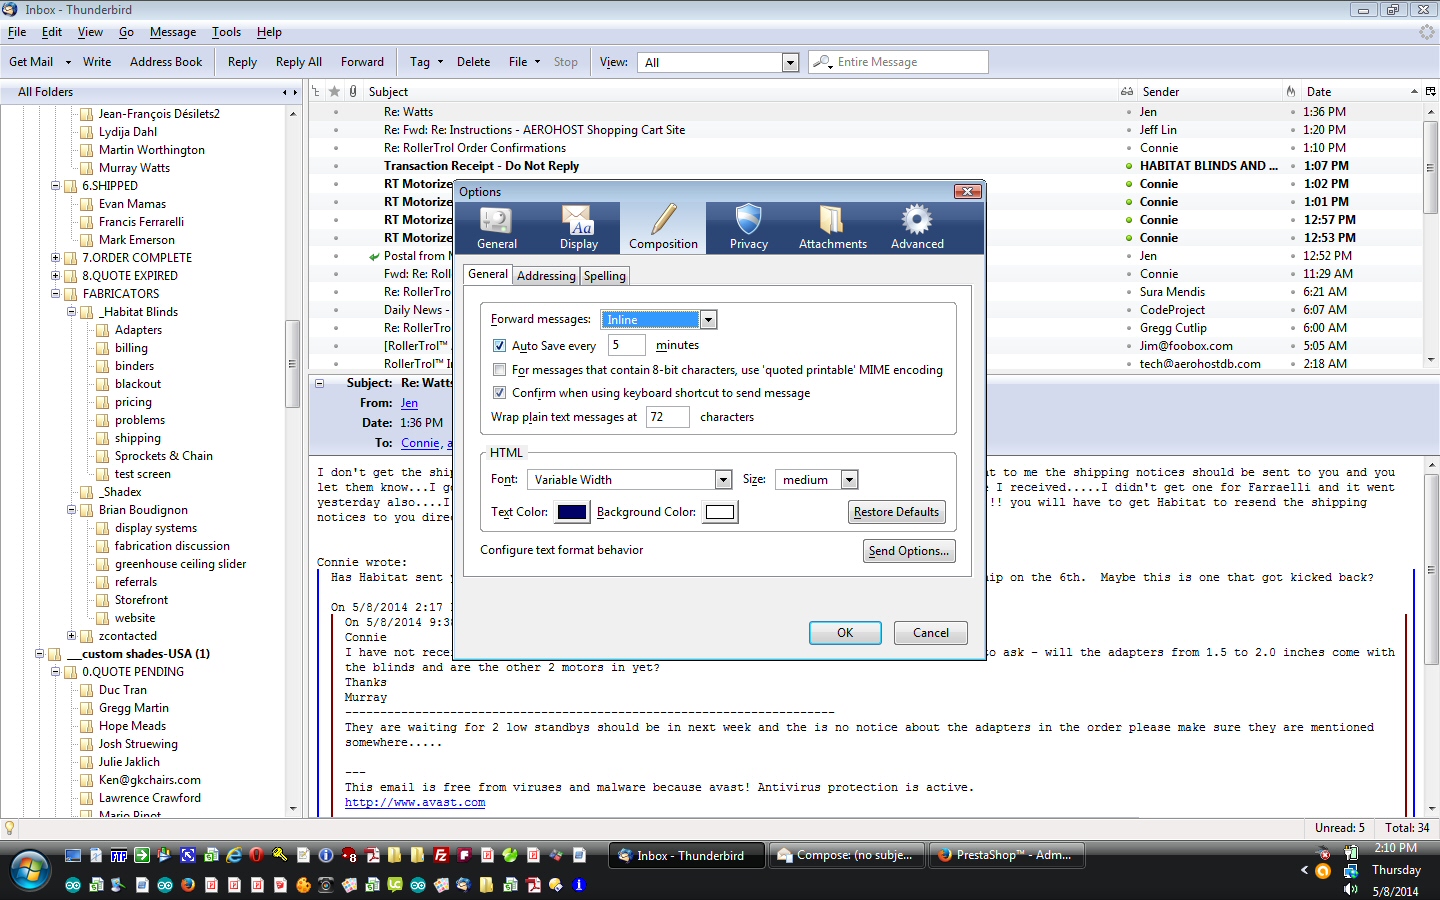Click the Send Options button

pos(908,551)
